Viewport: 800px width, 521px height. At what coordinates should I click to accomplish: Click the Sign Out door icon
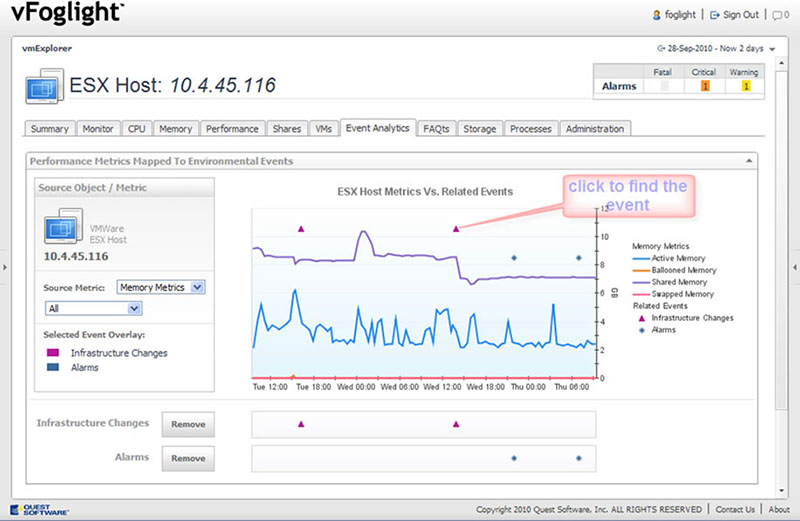(715, 15)
